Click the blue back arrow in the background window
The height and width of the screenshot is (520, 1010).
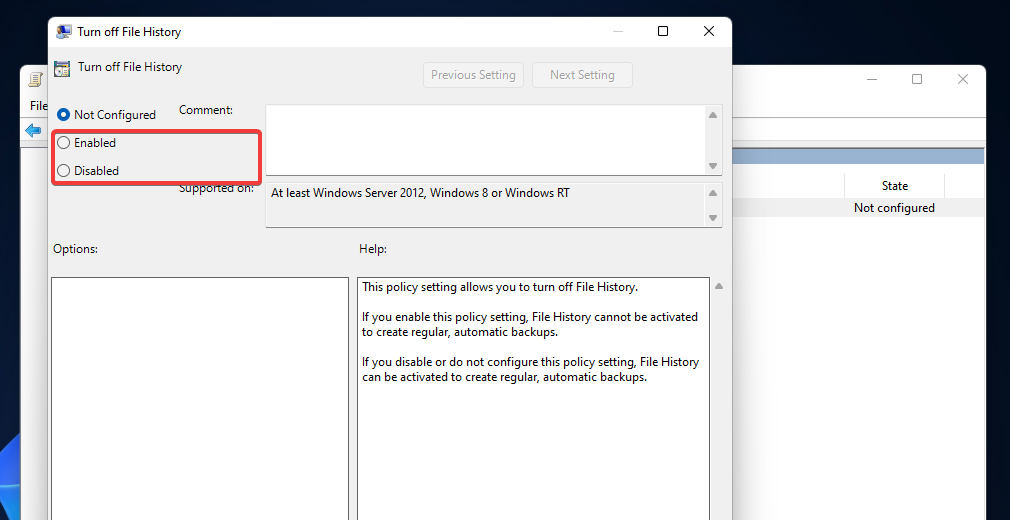[33, 131]
